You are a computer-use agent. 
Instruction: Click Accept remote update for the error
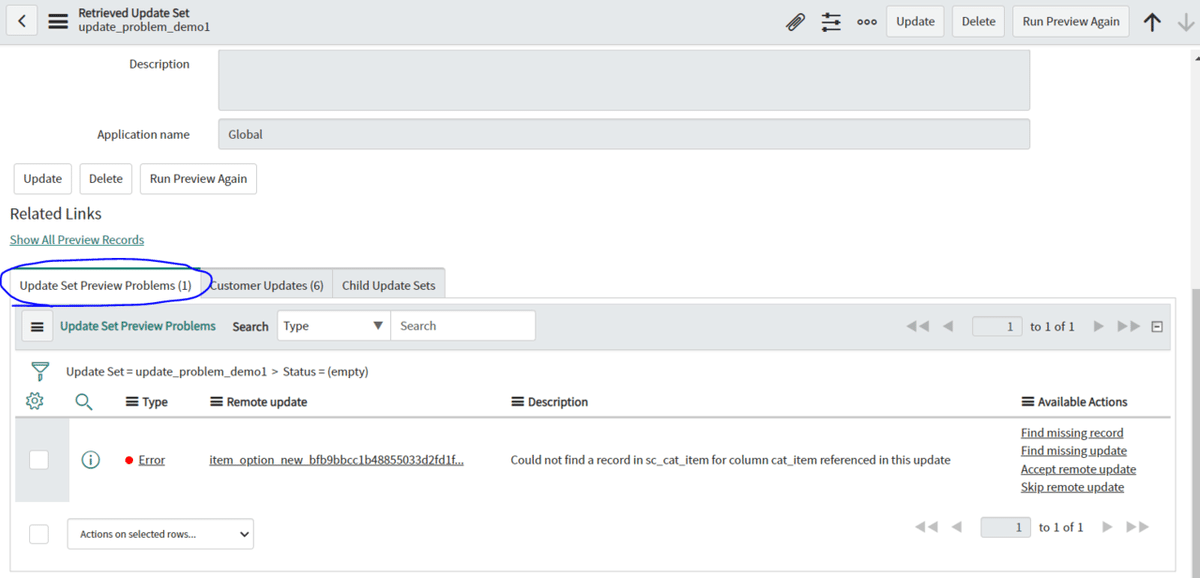[x=1078, y=469]
